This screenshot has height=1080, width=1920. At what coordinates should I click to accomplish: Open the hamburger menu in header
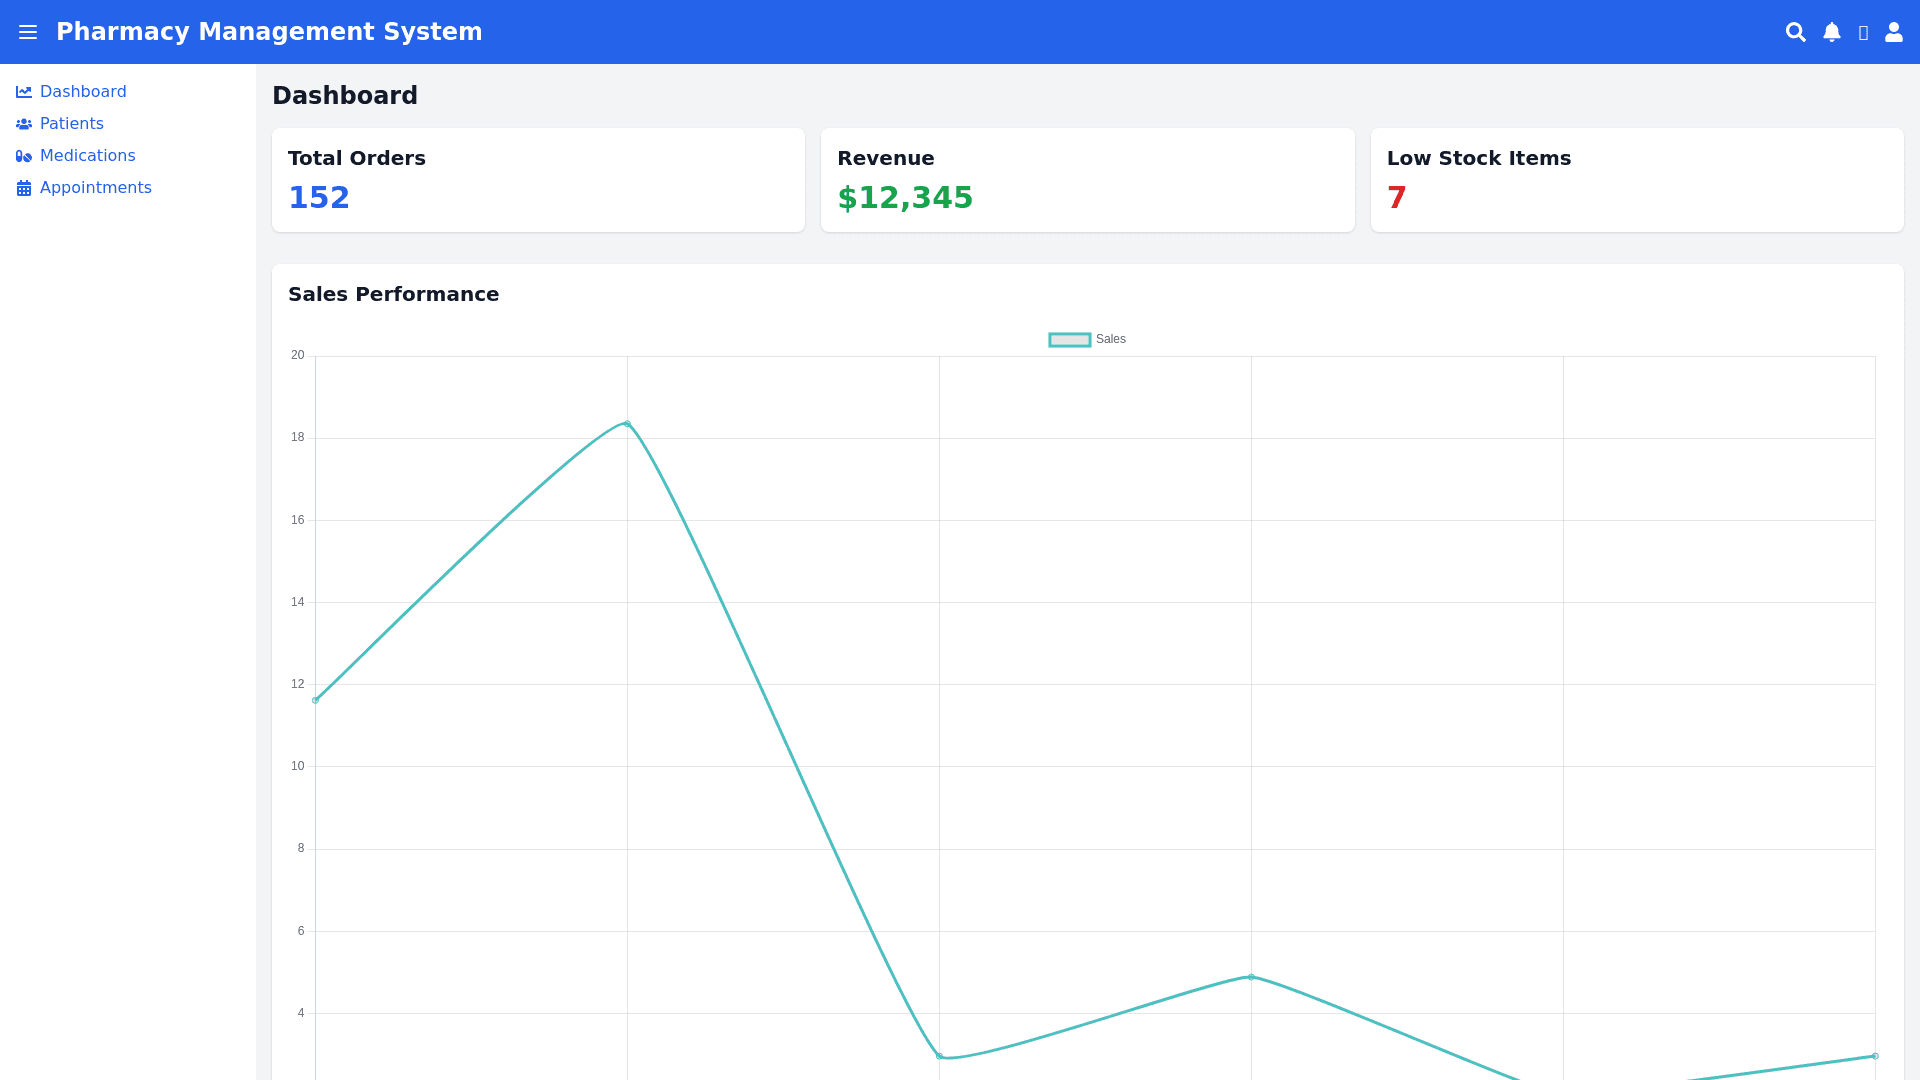click(x=28, y=32)
